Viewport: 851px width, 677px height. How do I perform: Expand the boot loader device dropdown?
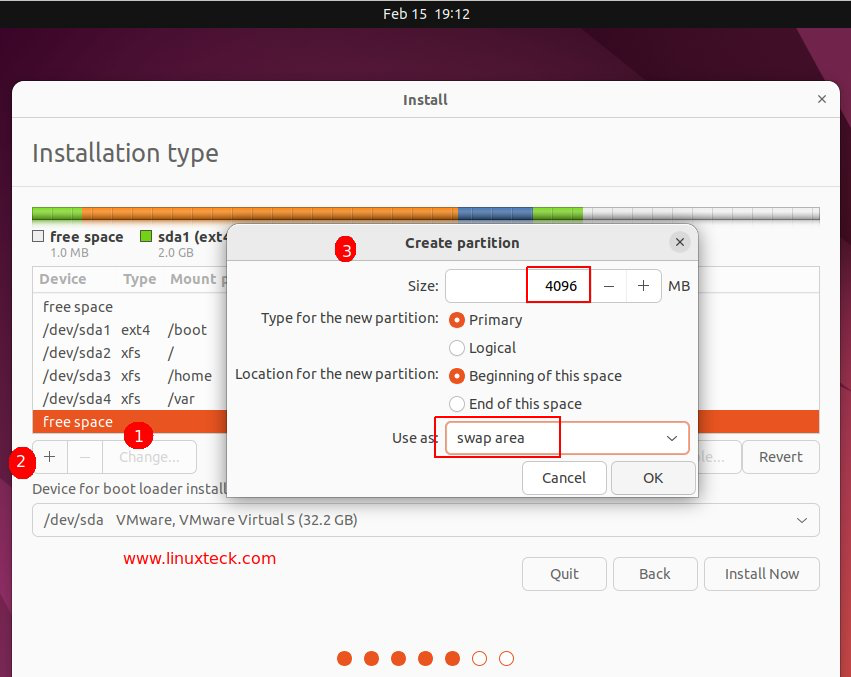[426, 520]
